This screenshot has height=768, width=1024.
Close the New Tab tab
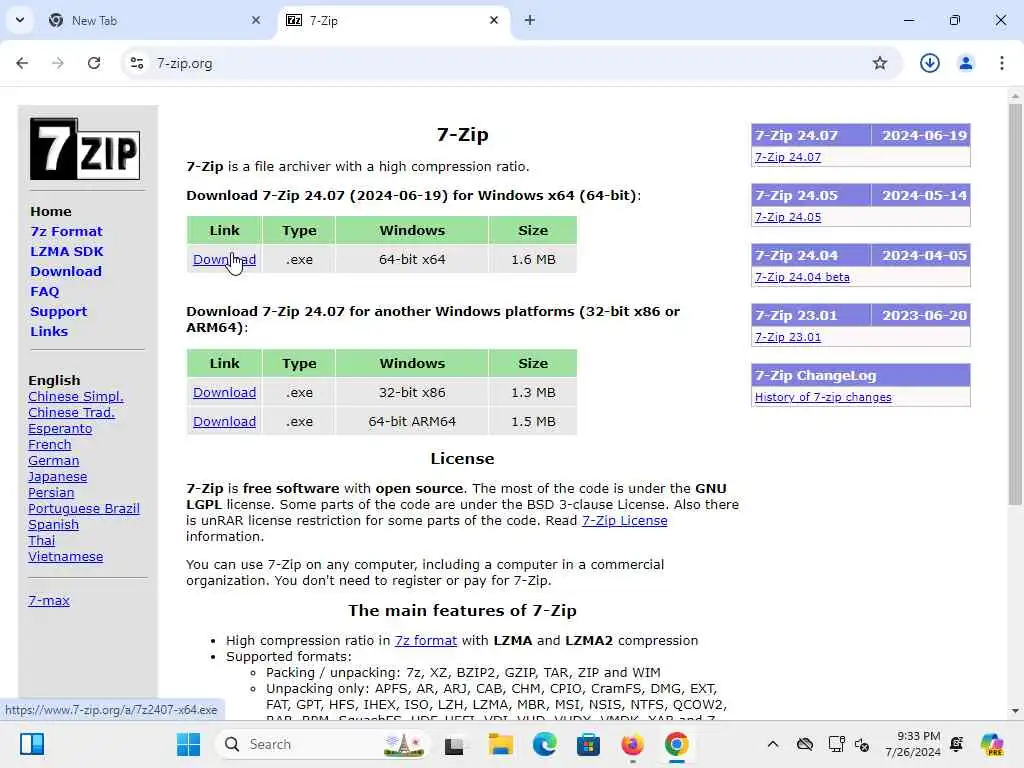[256, 20]
